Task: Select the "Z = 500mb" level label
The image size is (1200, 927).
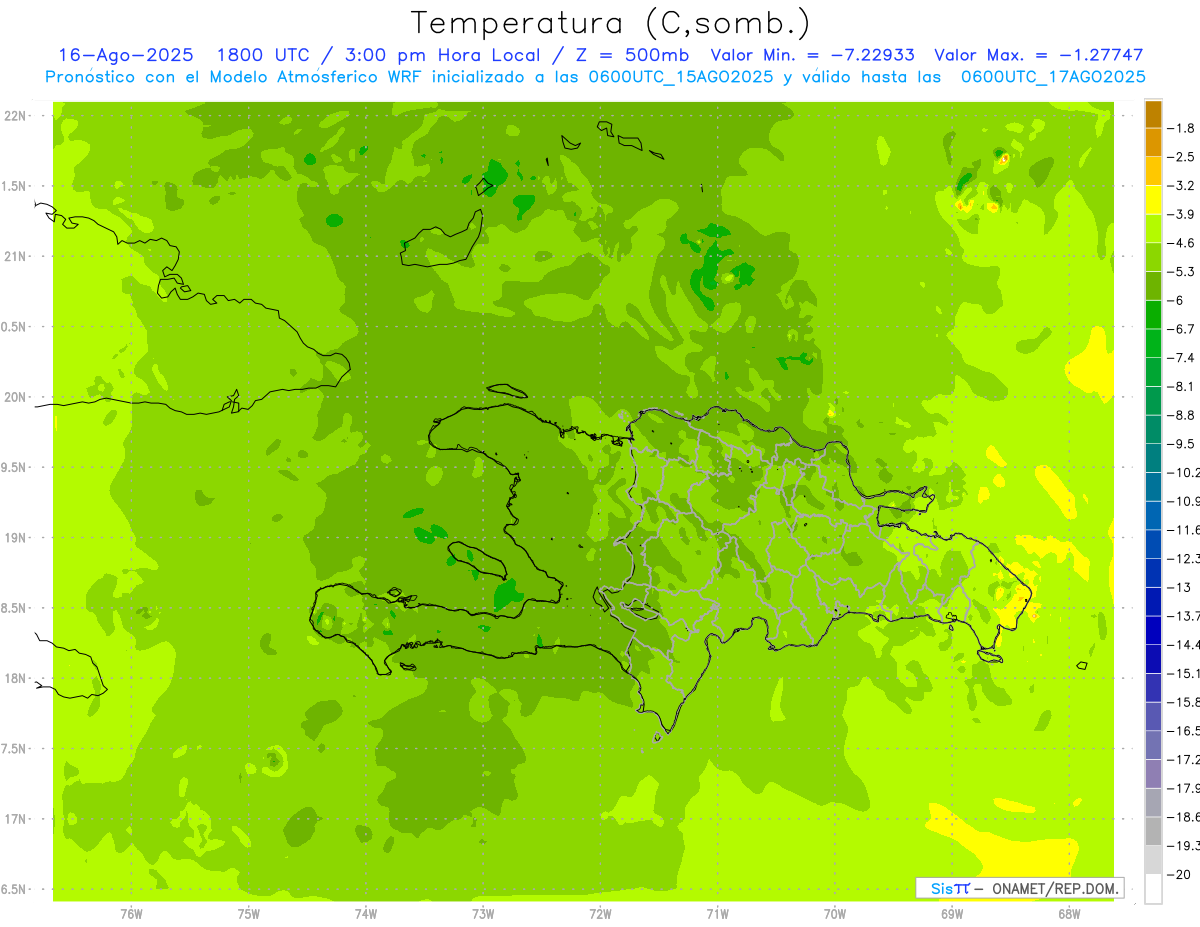Action: [x=633, y=56]
